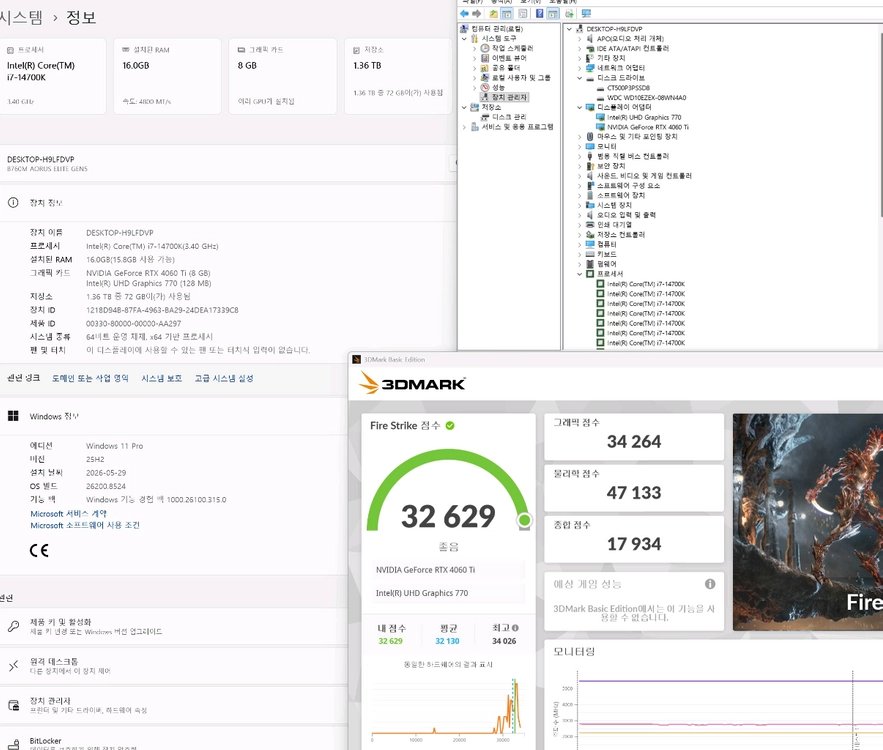Image resolution: width=883 pixels, height=750 pixels.
Task: Click the 이벤트 뷰어 tree icon
Action: tap(485, 58)
